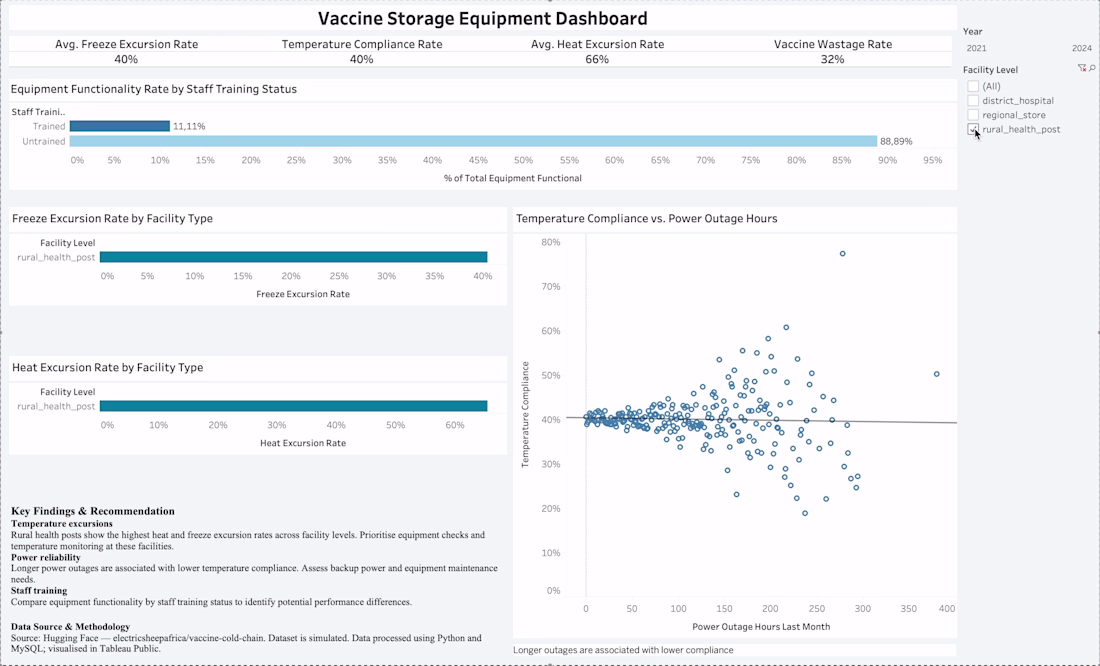This screenshot has height=666, width=1100.
Task: Click the Avg. Heat Excursion Rate KPI label
Action: pyautogui.click(x=598, y=44)
